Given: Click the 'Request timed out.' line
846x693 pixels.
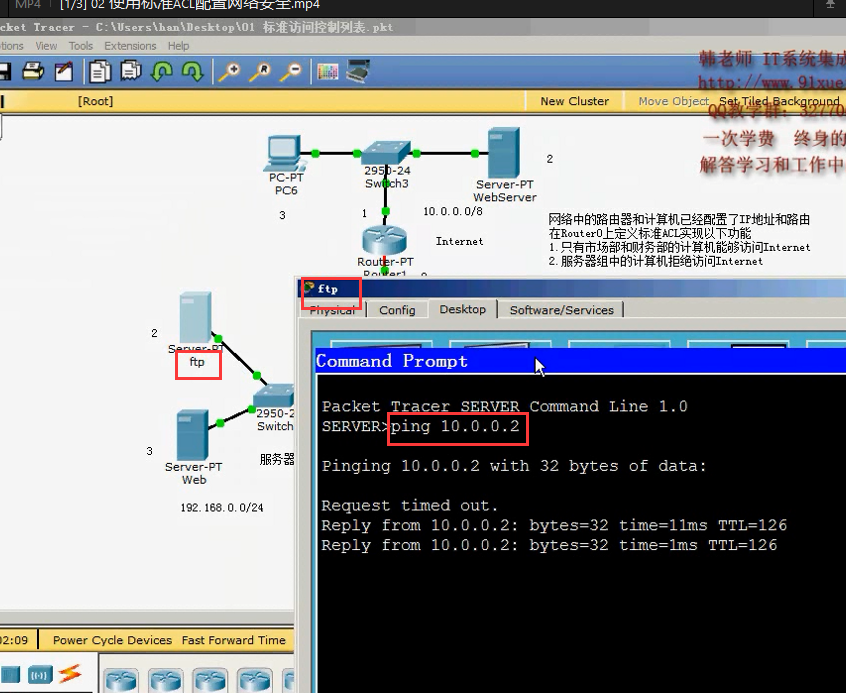Looking at the screenshot, I should pyautogui.click(x=410, y=505).
